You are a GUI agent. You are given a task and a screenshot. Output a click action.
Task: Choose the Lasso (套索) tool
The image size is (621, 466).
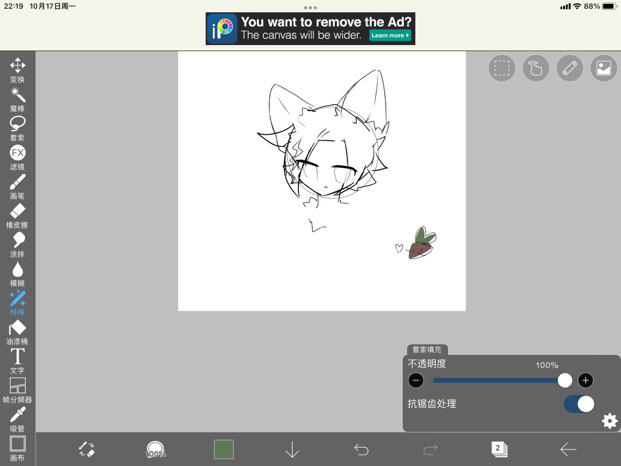(x=17, y=125)
